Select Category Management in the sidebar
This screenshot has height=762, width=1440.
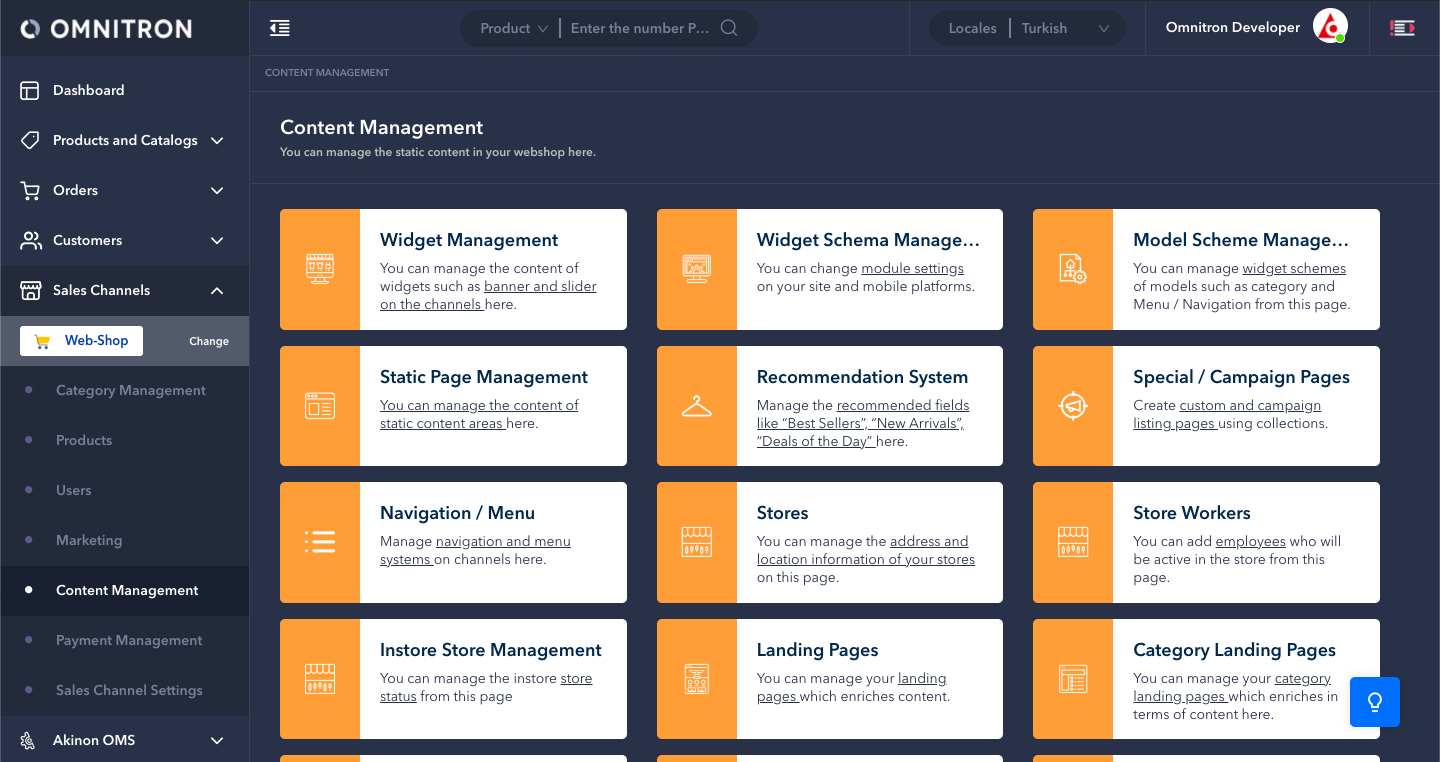click(130, 390)
